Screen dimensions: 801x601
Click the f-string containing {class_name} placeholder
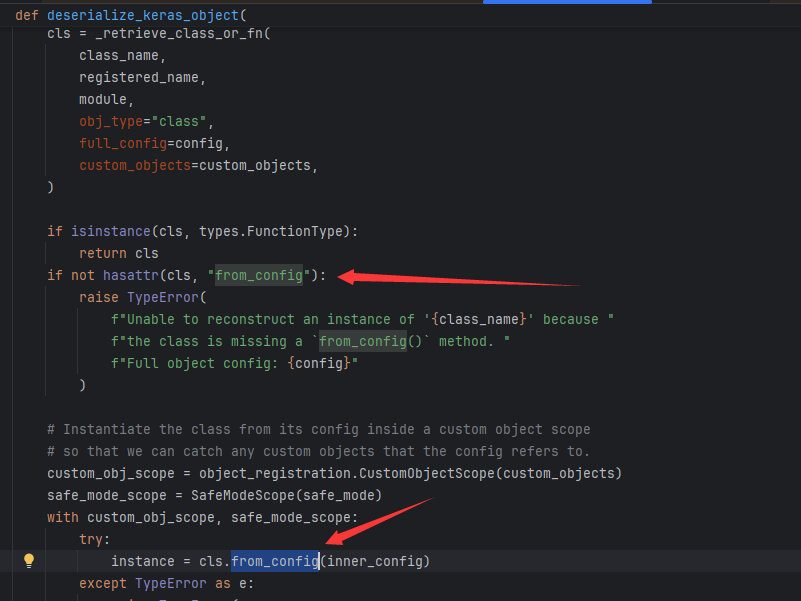360,319
